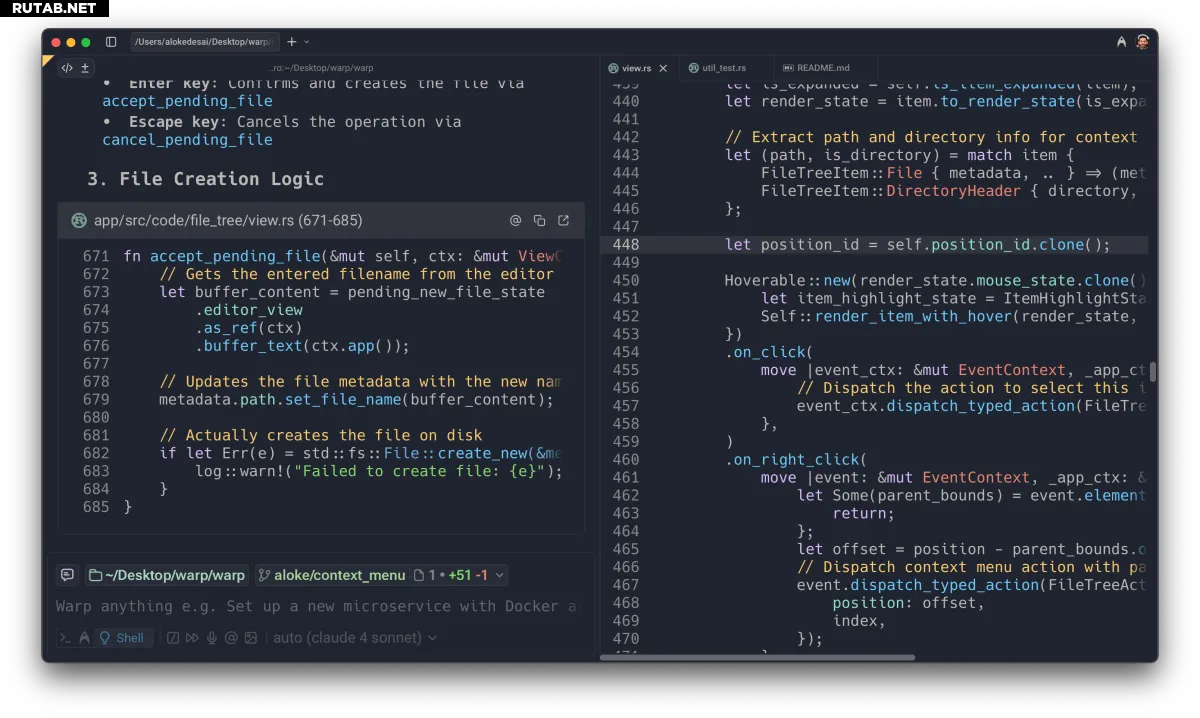Click the view.rs Rust file icon in tab
The height and width of the screenshot is (718, 1200).
(613, 68)
